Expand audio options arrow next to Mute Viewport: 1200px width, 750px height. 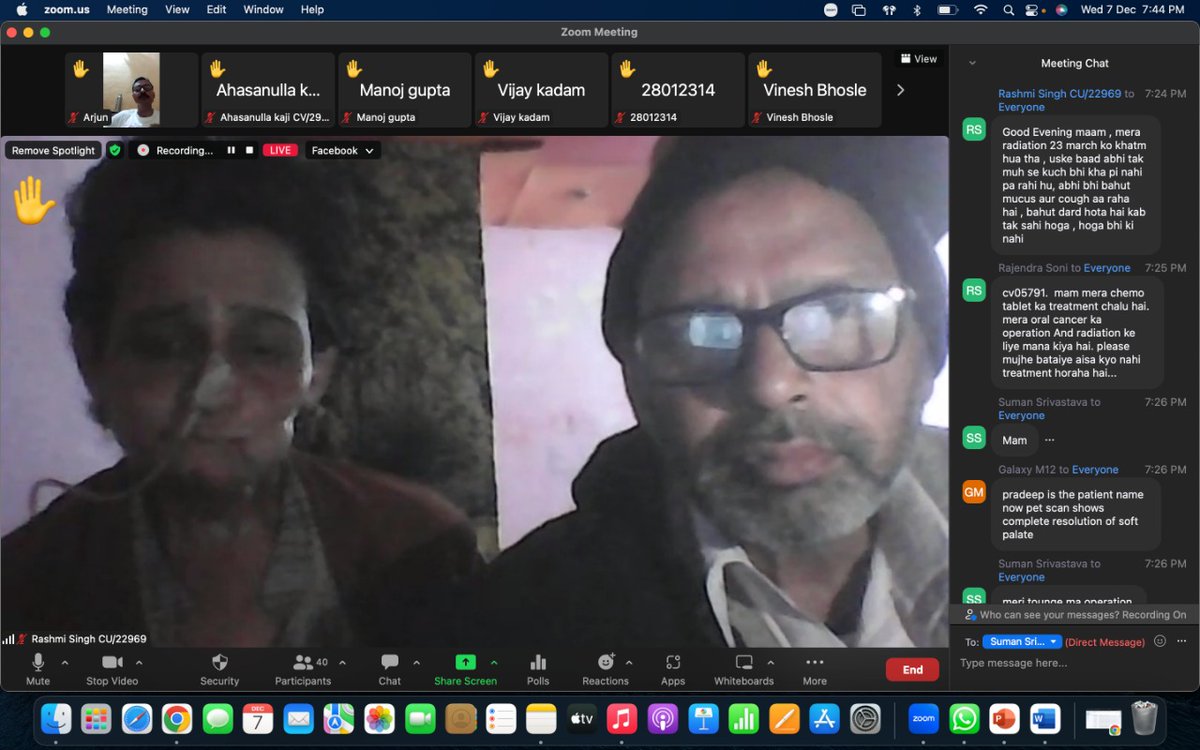pyautogui.click(x=65, y=662)
